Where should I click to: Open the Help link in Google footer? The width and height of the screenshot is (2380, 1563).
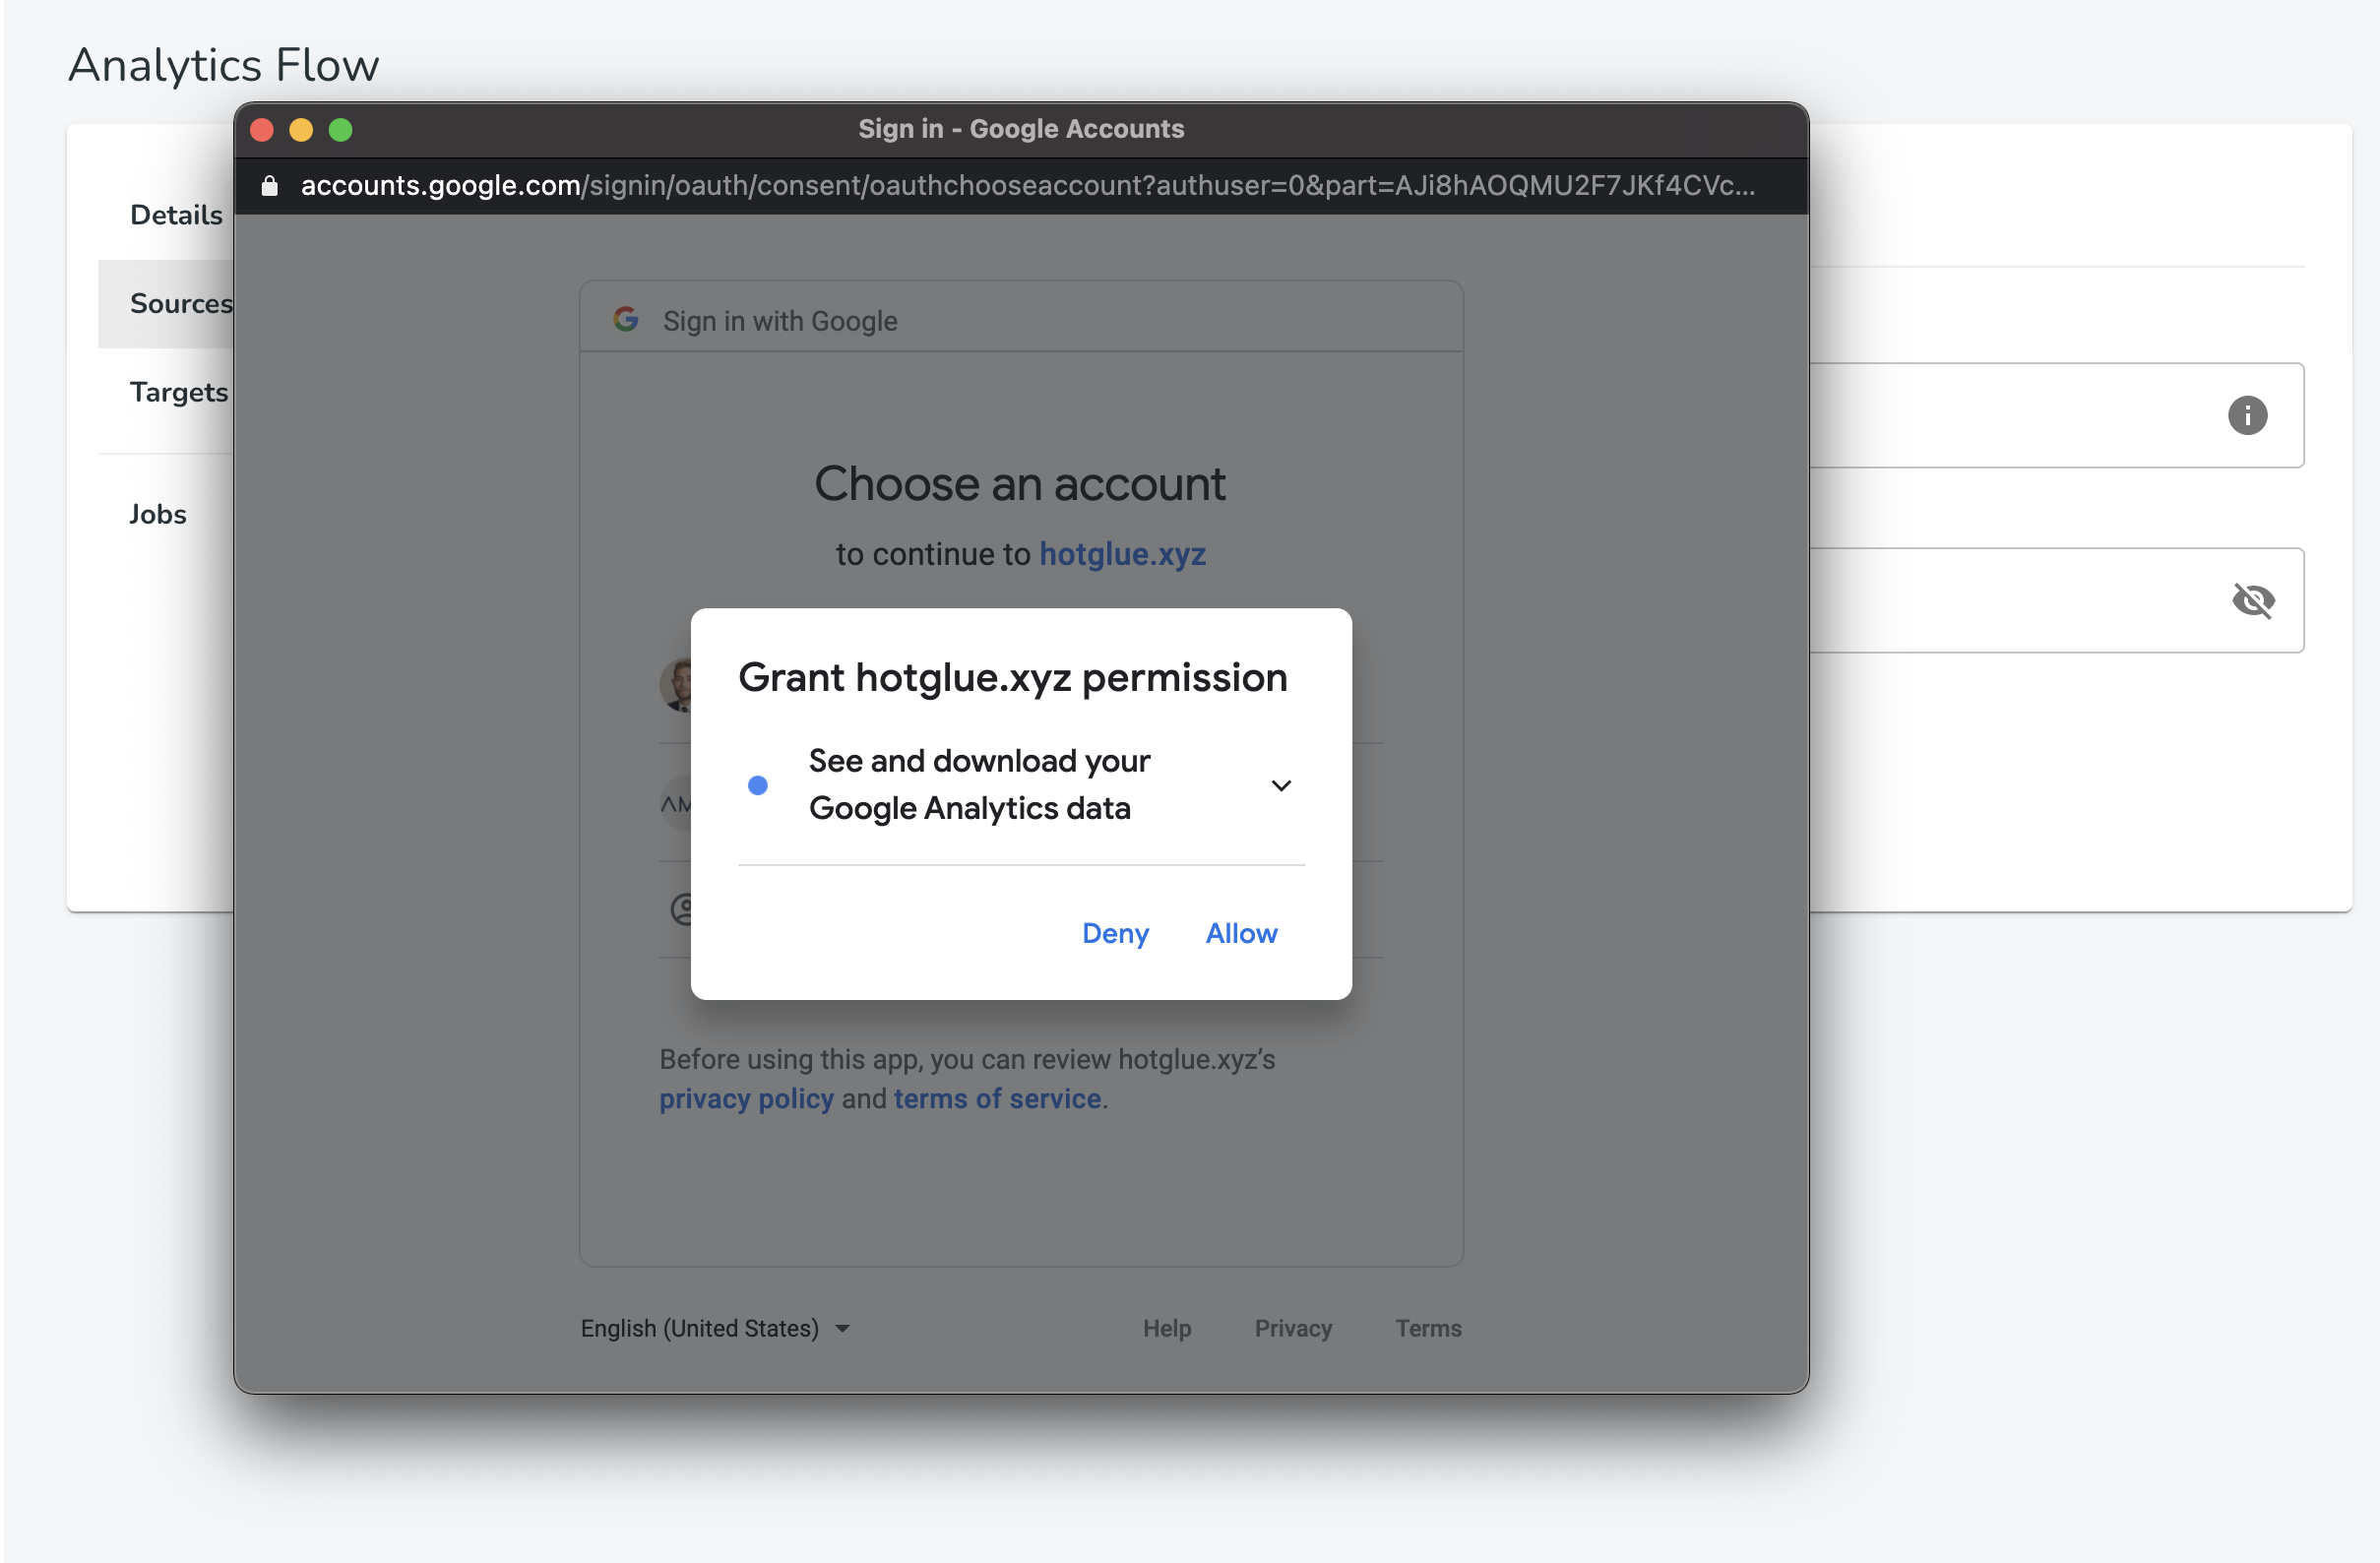1167,1328
